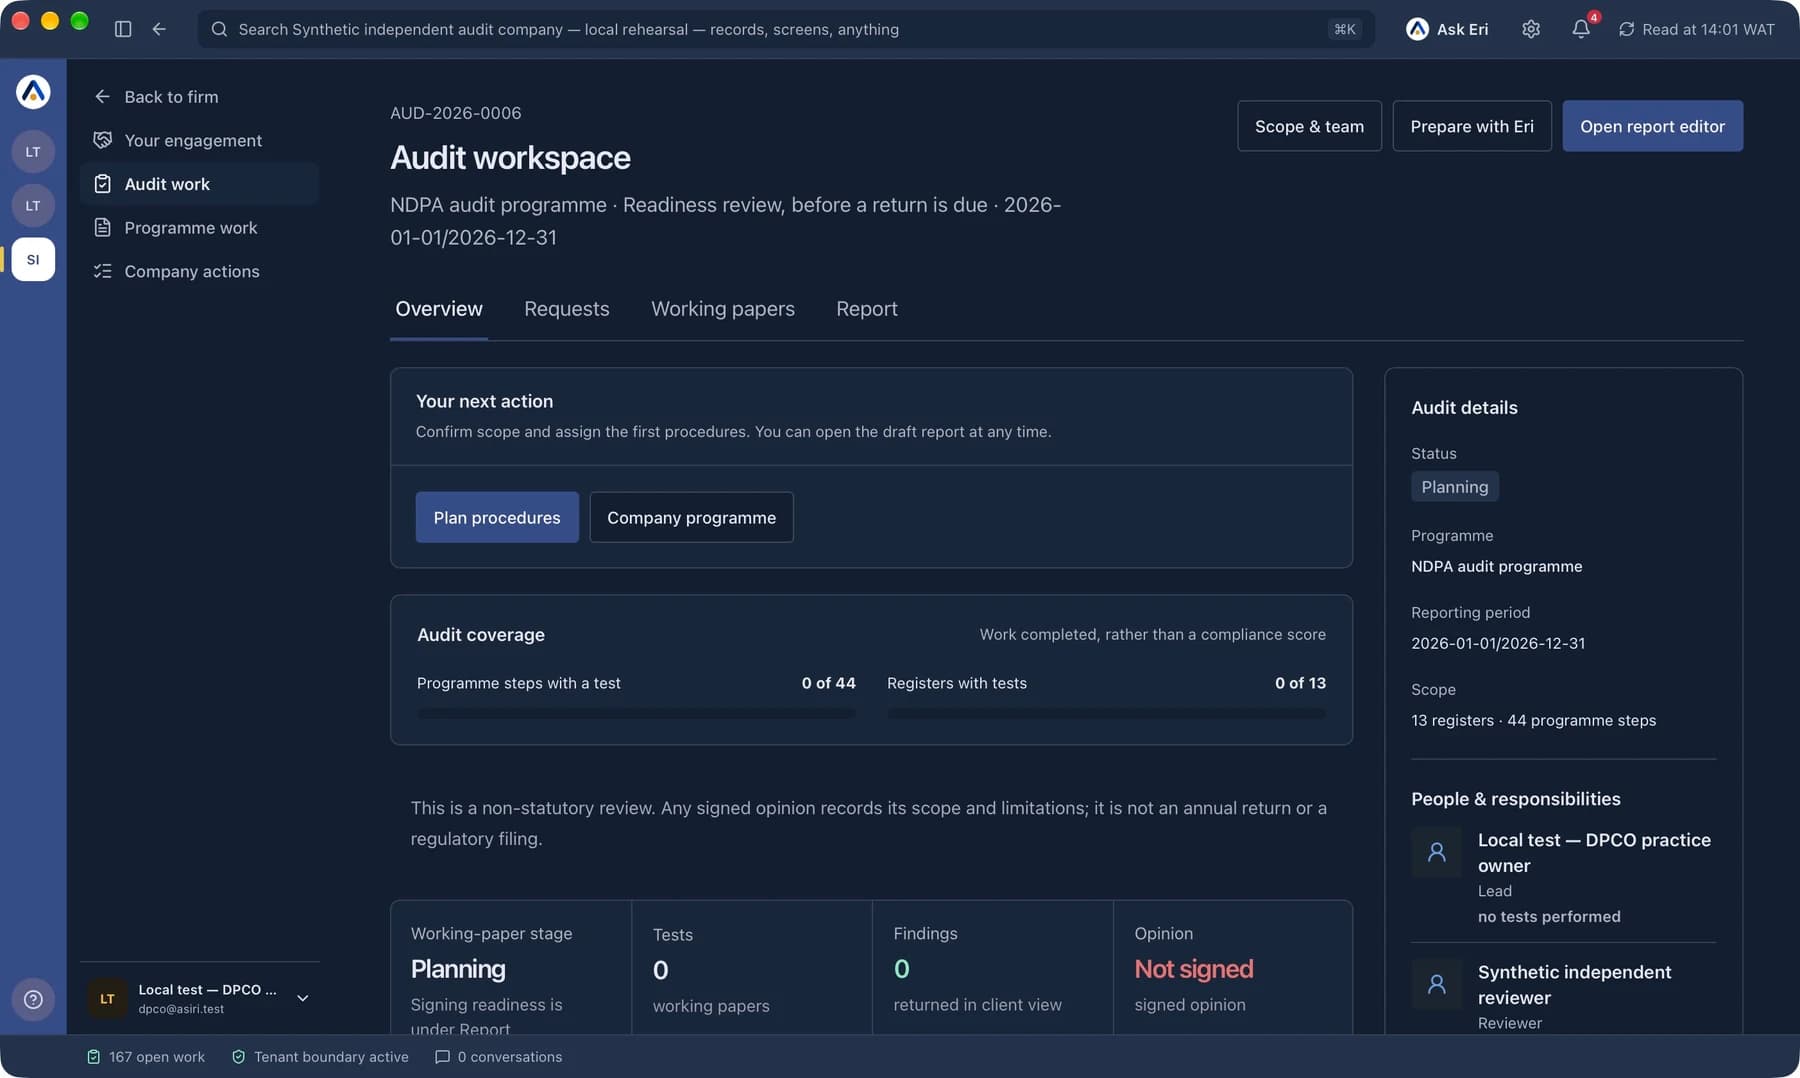
Task: Open Company actions sidebar item
Action: (x=200, y=272)
